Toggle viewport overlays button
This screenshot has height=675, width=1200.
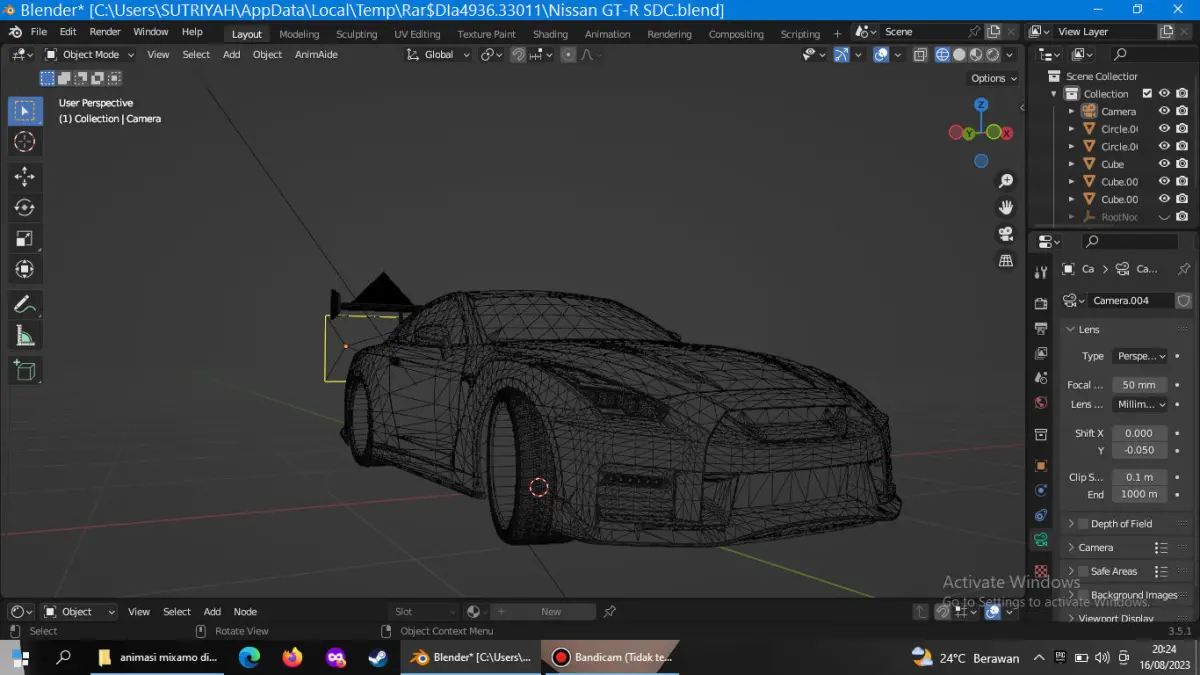pyautogui.click(x=881, y=55)
